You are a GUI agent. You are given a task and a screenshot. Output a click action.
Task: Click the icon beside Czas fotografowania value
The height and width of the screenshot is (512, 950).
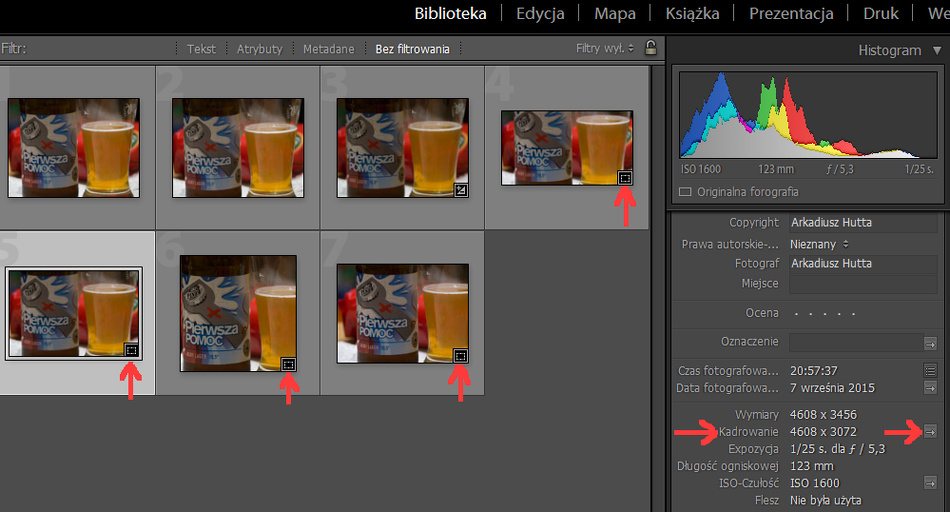click(930, 370)
